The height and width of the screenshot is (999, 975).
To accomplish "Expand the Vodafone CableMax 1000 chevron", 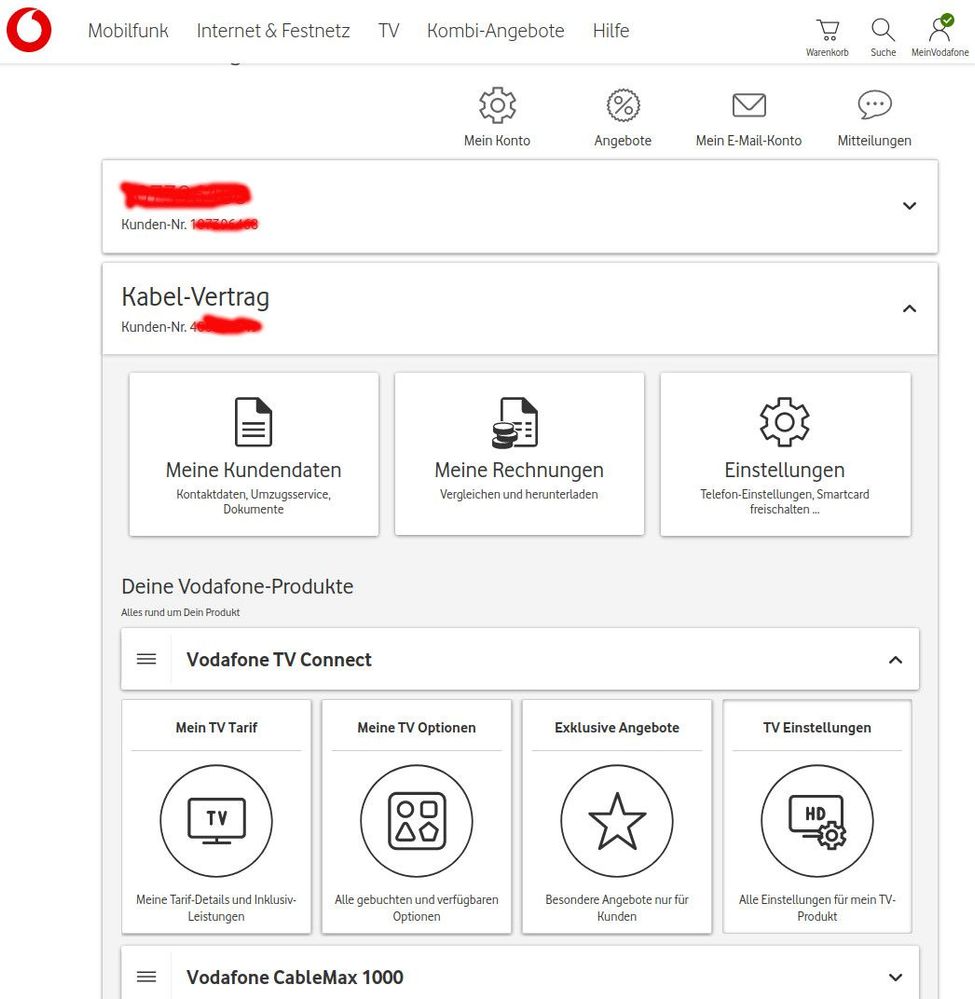I will [x=895, y=977].
